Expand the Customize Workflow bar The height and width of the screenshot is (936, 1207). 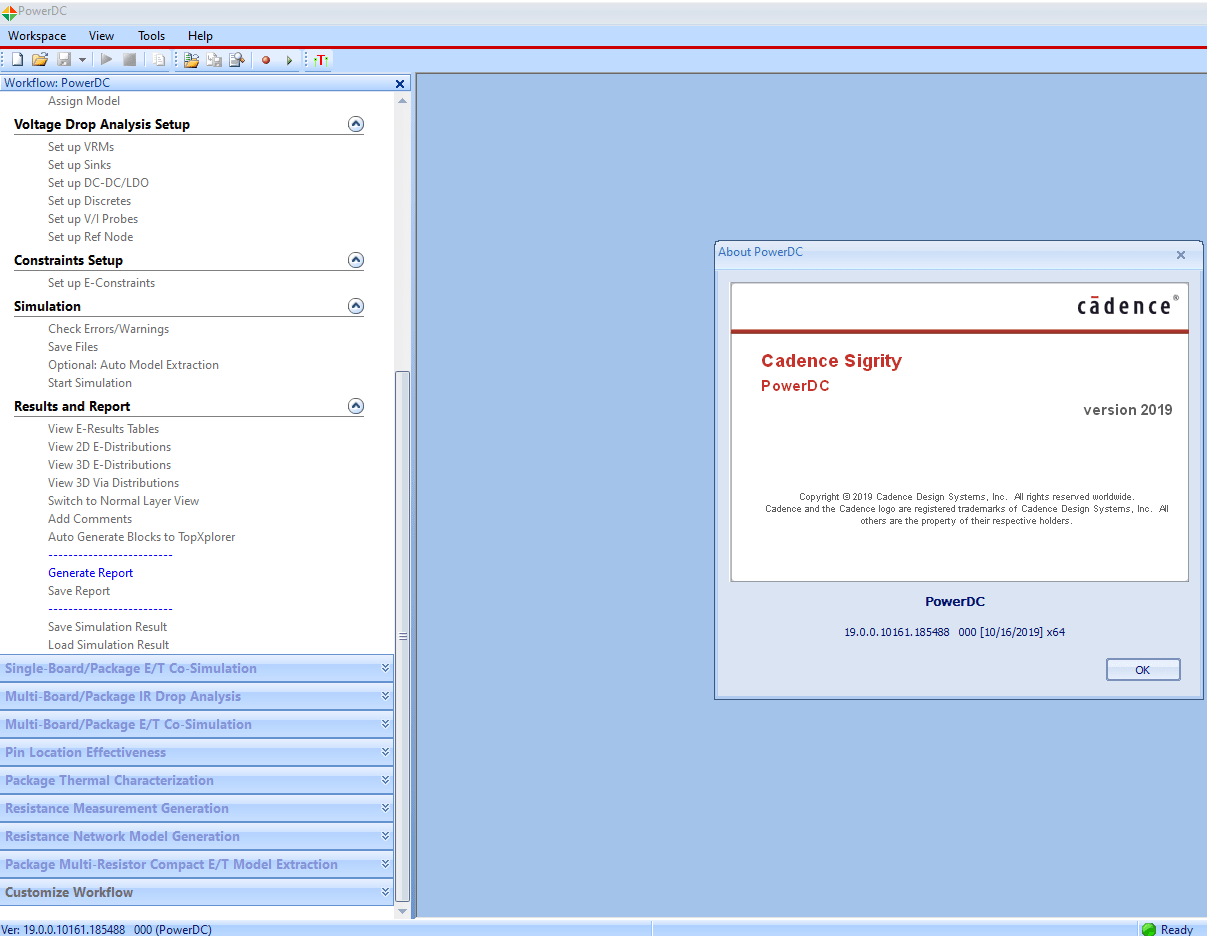click(197, 892)
